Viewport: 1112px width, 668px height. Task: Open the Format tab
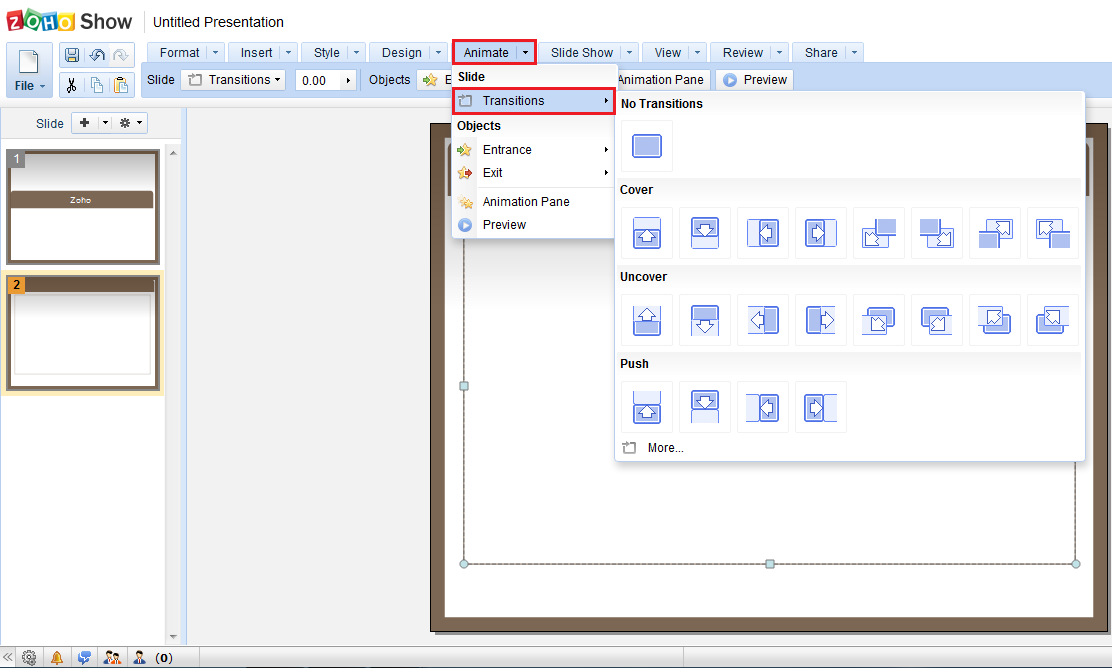[179, 52]
